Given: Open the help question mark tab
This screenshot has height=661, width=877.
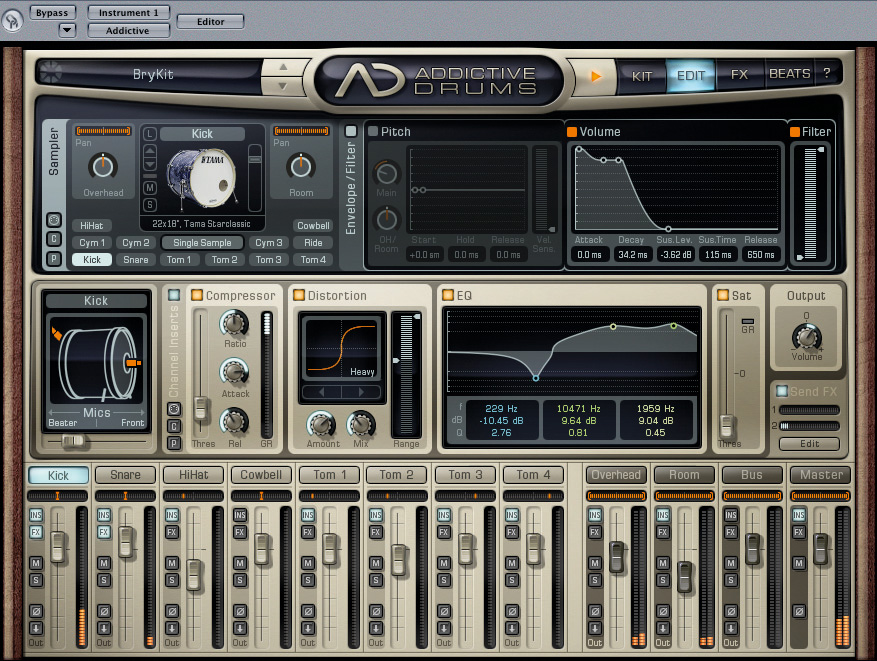Looking at the screenshot, I should click(x=827, y=73).
